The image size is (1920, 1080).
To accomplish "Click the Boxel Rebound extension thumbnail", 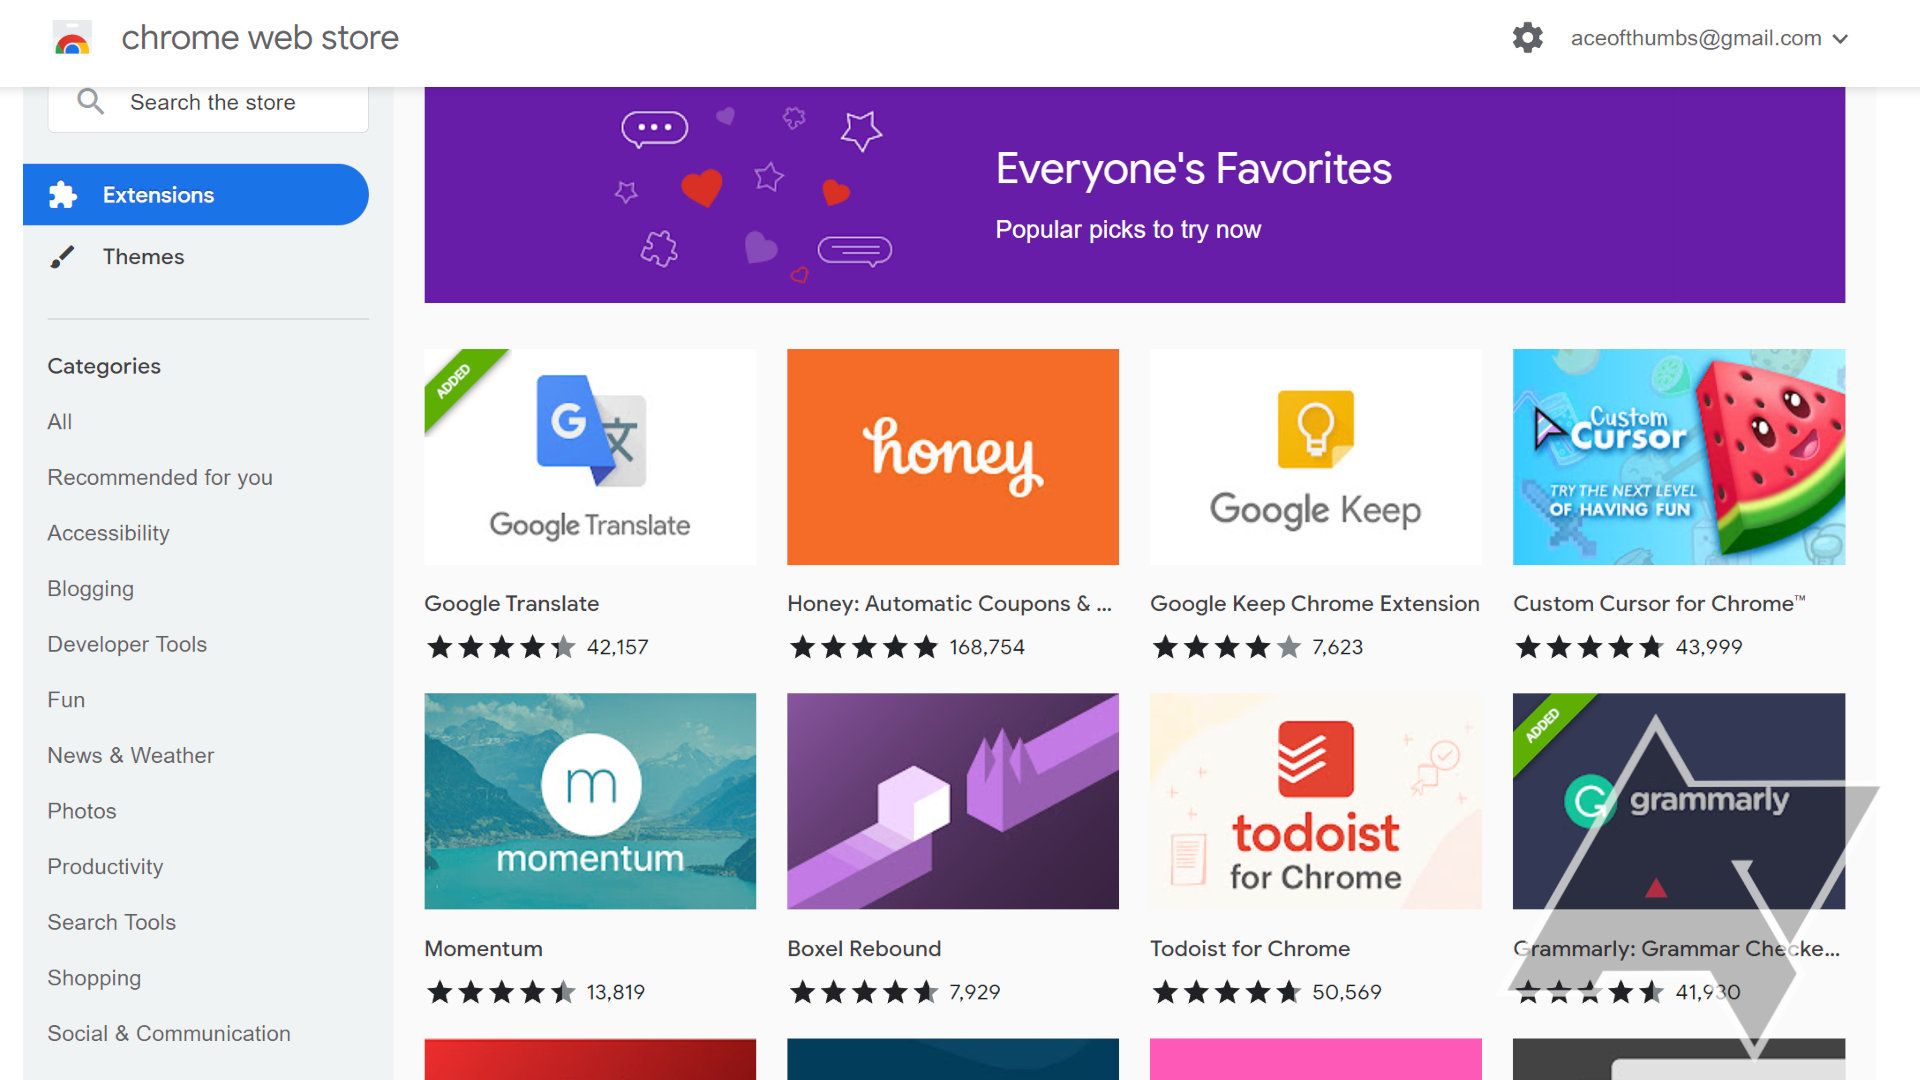I will [952, 800].
